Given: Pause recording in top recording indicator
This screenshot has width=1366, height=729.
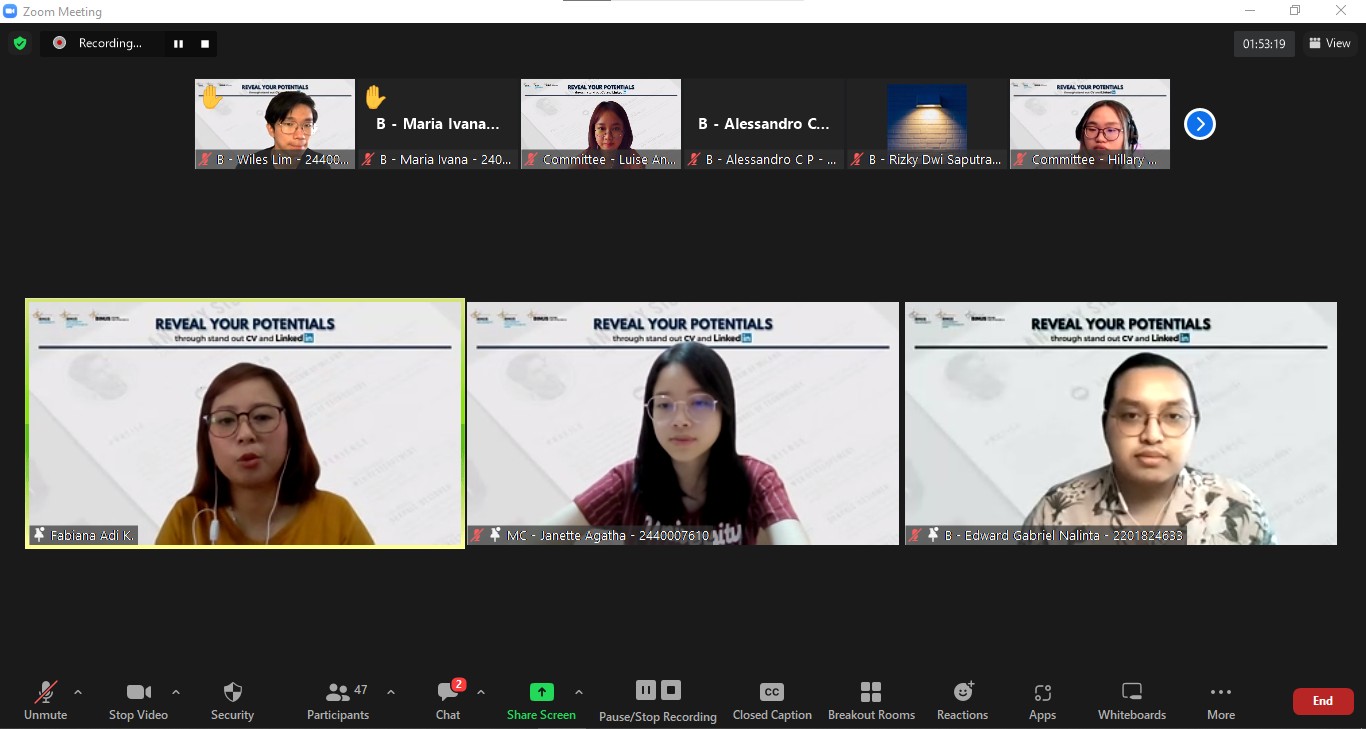Looking at the screenshot, I should 178,43.
